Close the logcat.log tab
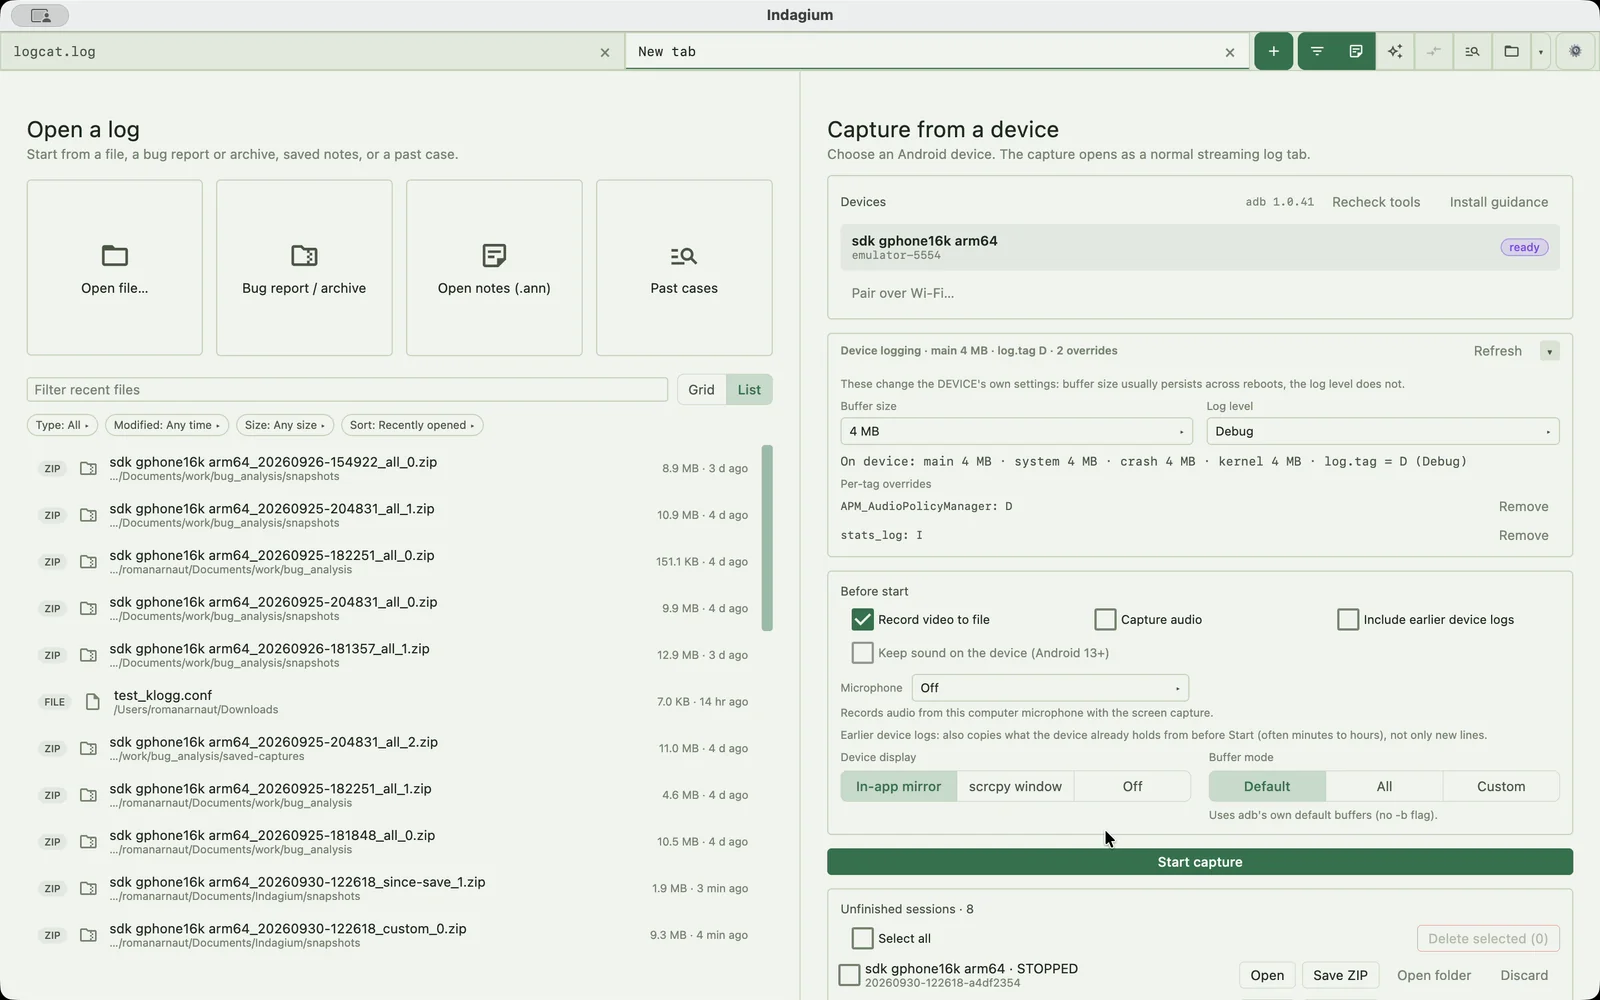 (x=605, y=52)
